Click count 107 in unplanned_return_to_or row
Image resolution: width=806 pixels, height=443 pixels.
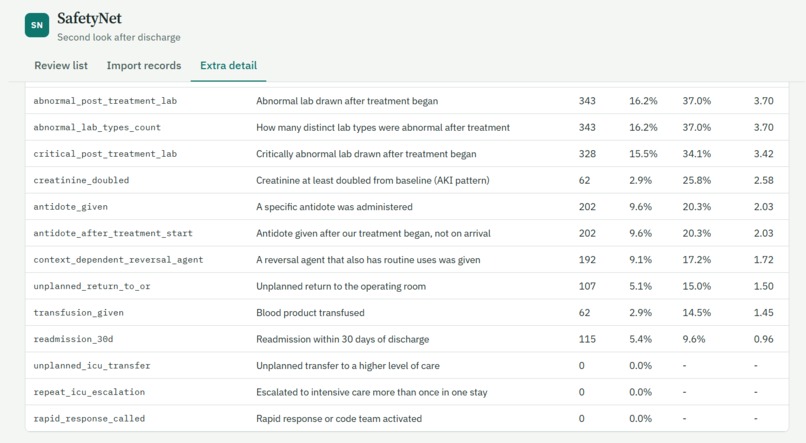coord(587,286)
